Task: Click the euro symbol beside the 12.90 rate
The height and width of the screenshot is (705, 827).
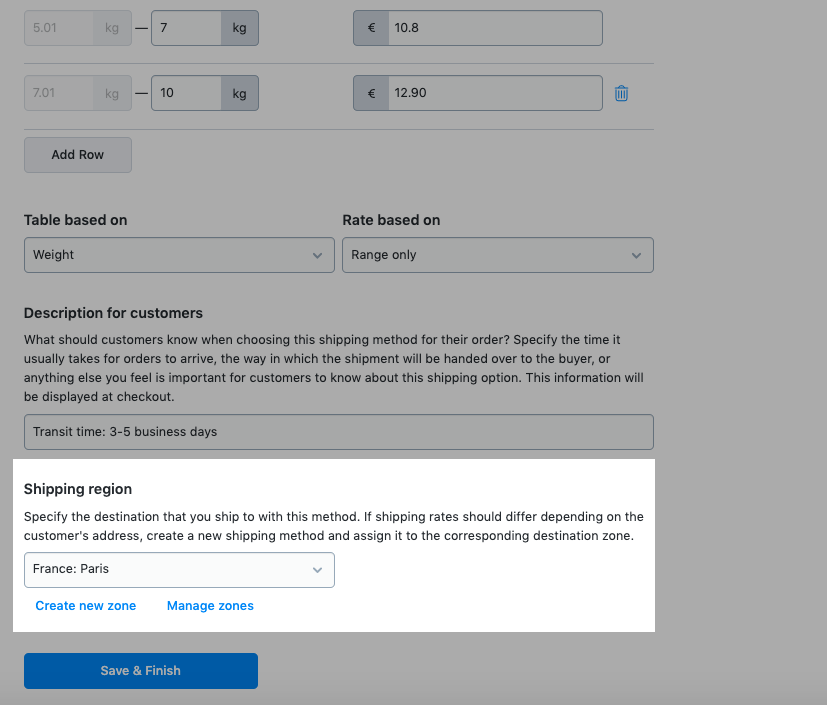Action: (371, 93)
